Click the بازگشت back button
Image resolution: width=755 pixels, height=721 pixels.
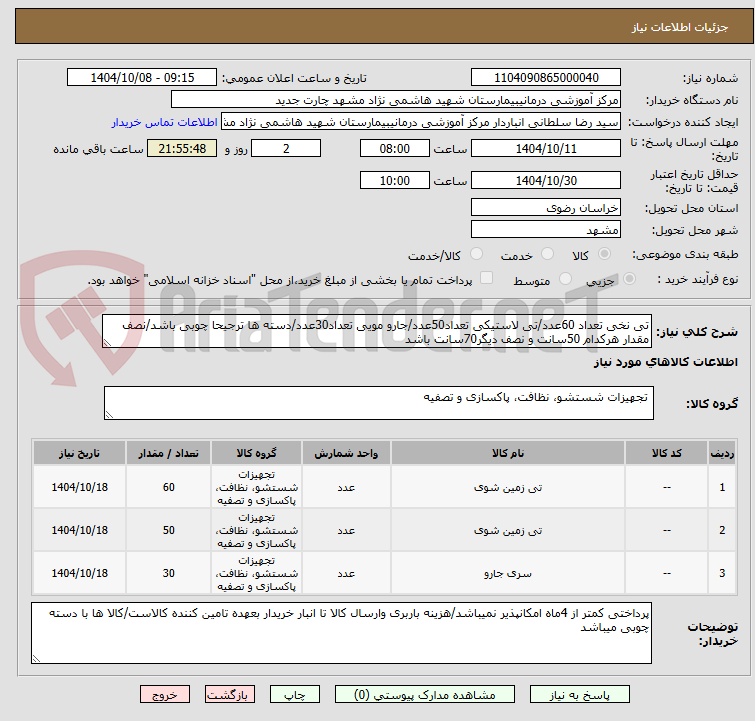[x=229, y=695]
